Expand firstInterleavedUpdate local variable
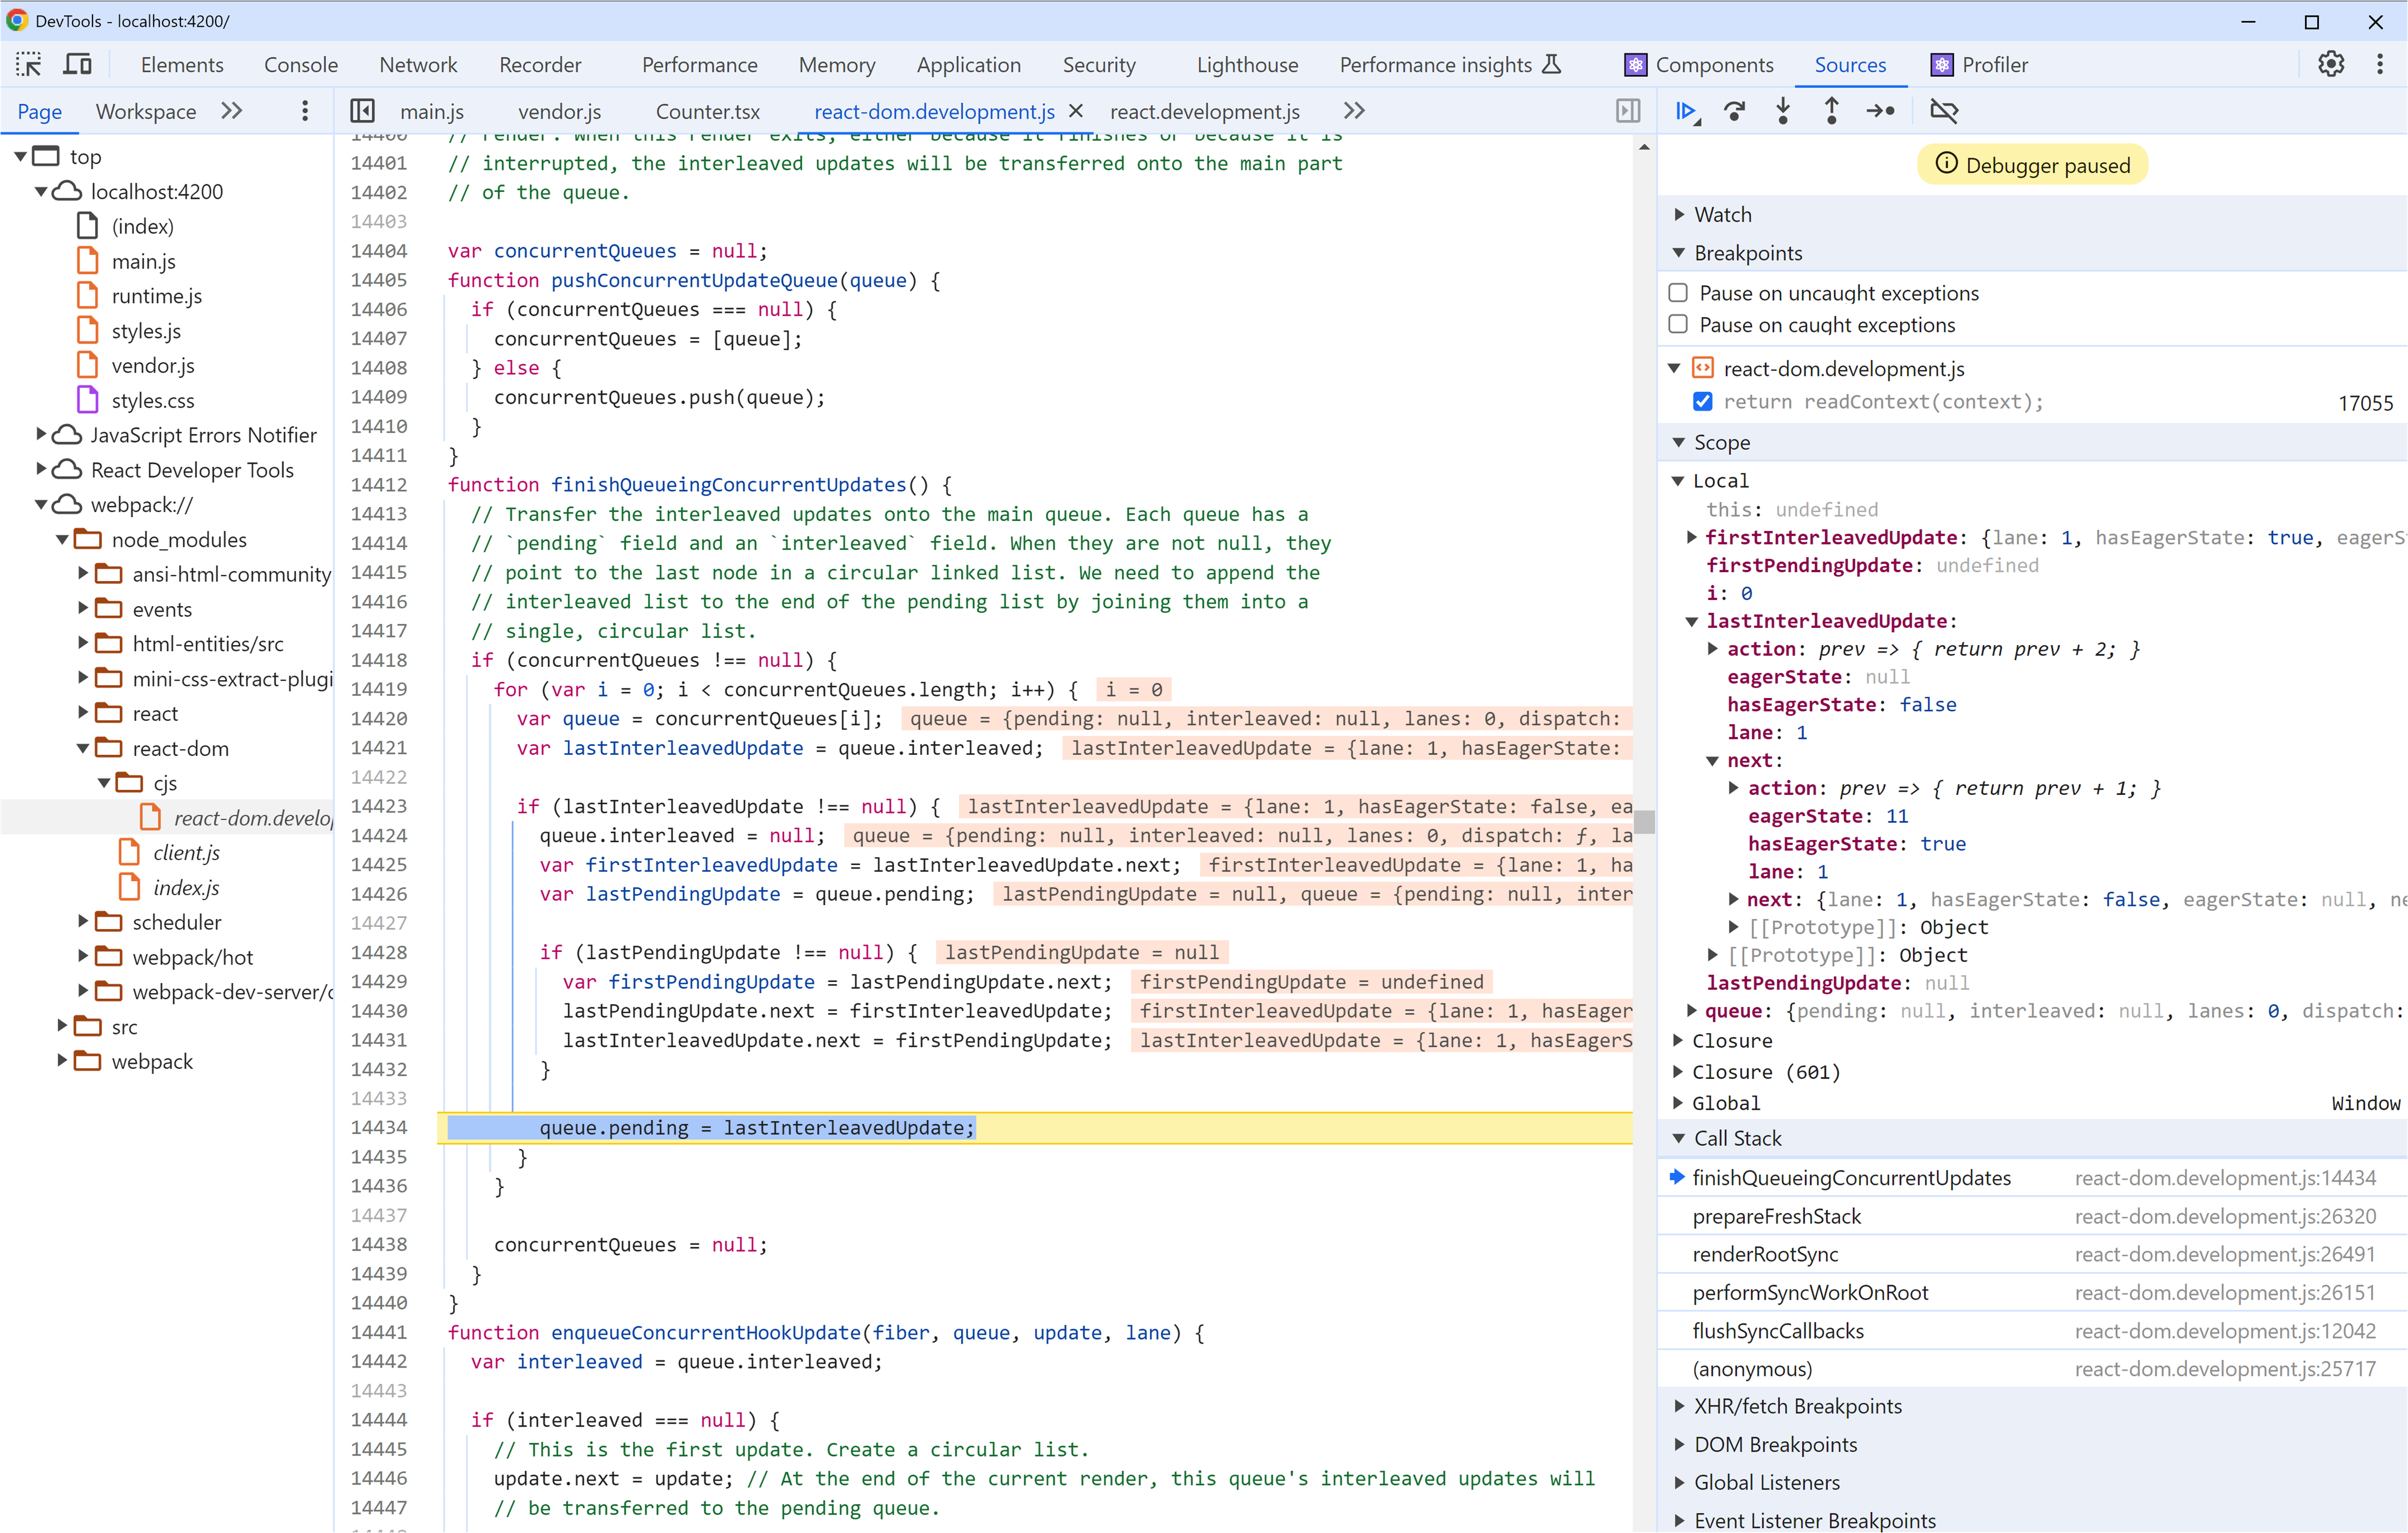The width and height of the screenshot is (2408, 1533). pos(1692,537)
